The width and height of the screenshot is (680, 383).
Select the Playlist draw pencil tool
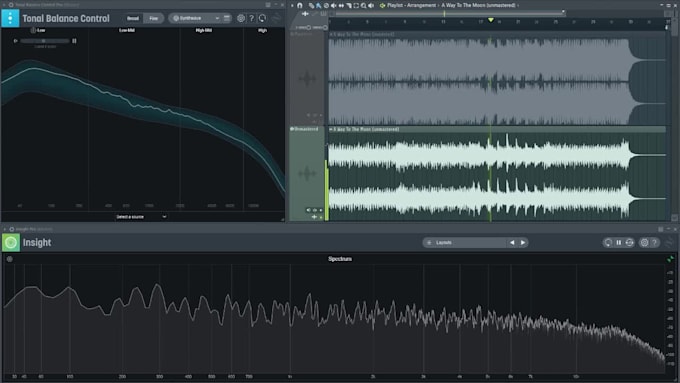[311, 6]
